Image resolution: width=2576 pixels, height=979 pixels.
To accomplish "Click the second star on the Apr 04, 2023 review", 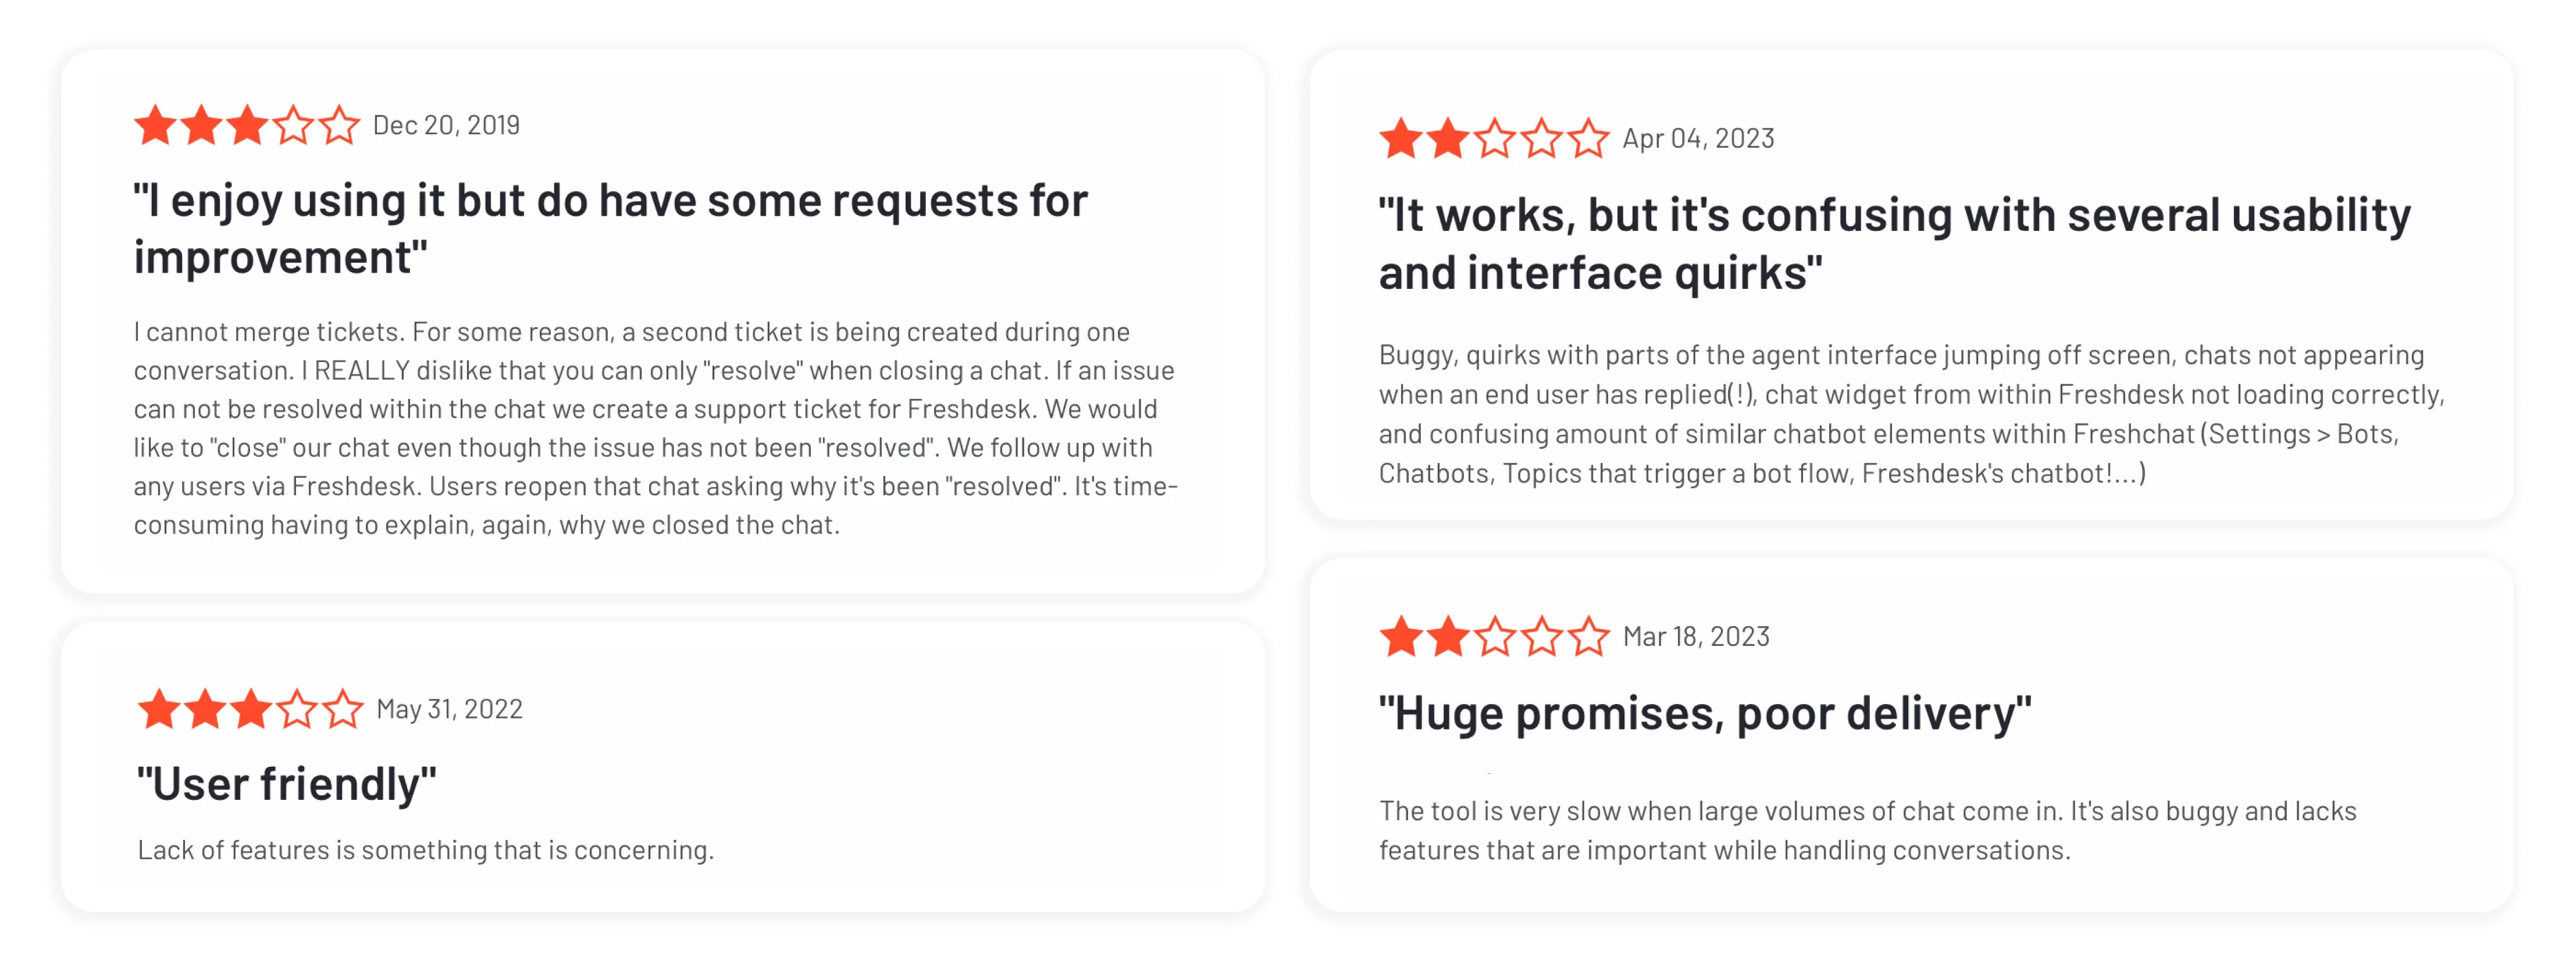I will (x=1447, y=139).
